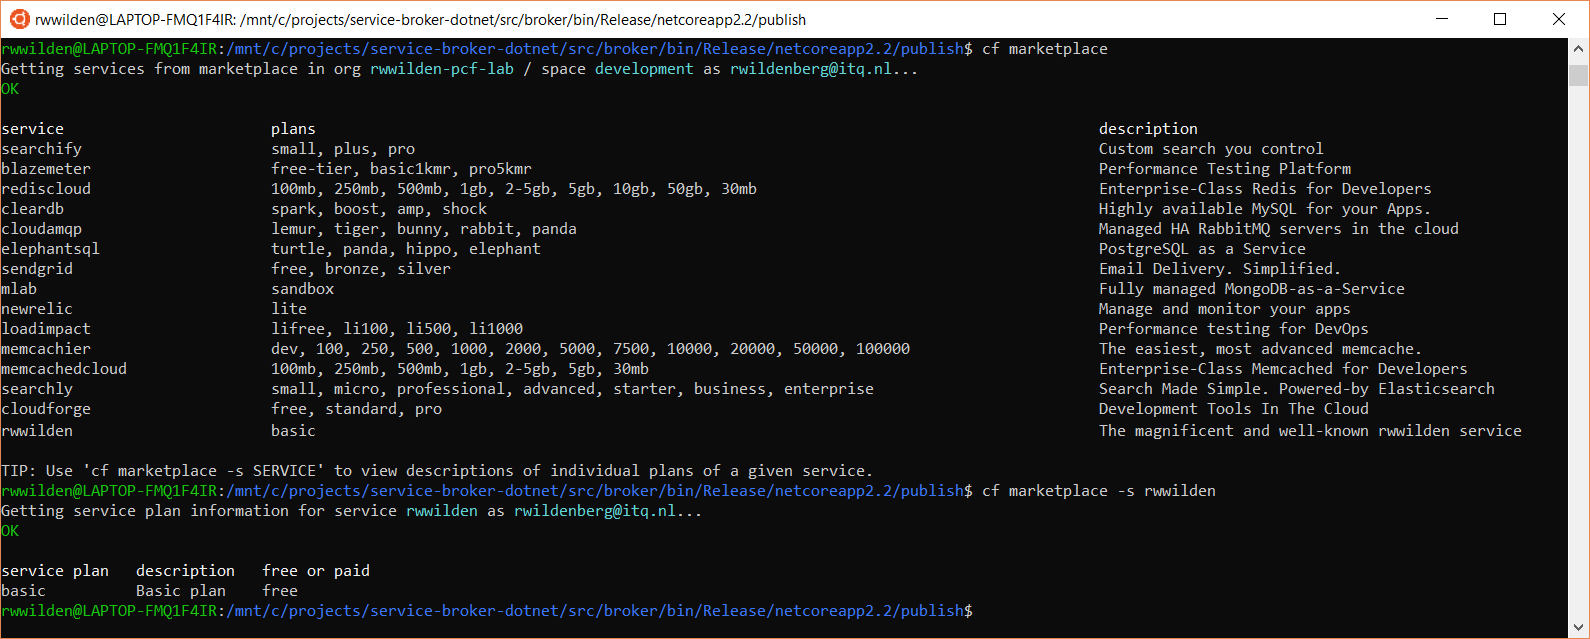The image size is (1590, 639).
Task: Click 'rwwilden' in the service column
Action: tap(37, 431)
